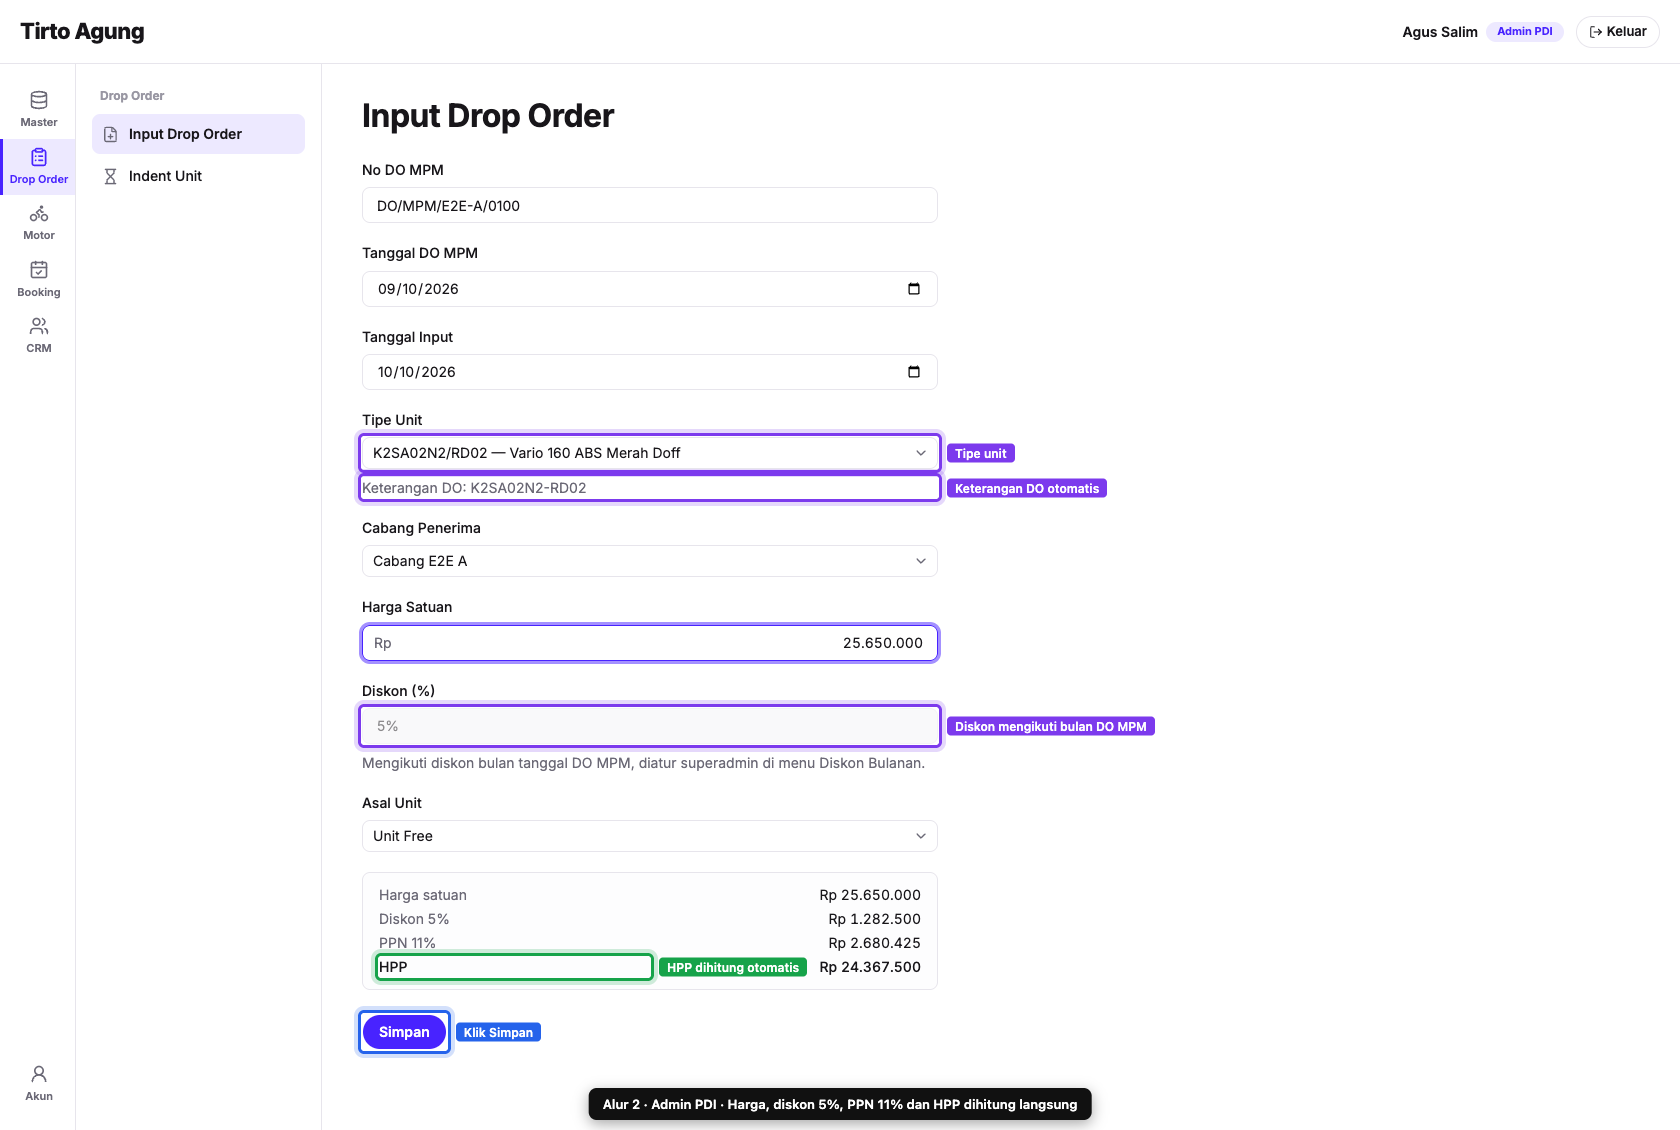Click the Input Drop Order document icon

click(111, 134)
